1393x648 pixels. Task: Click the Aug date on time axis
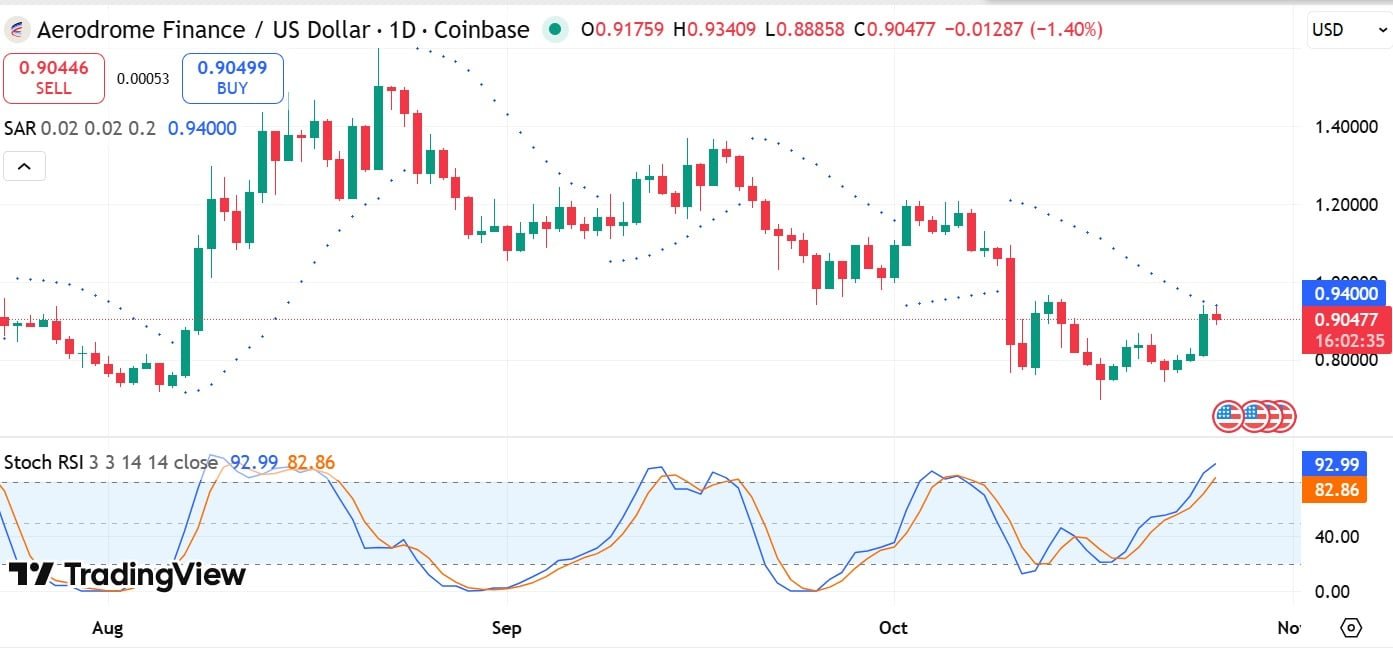point(107,628)
